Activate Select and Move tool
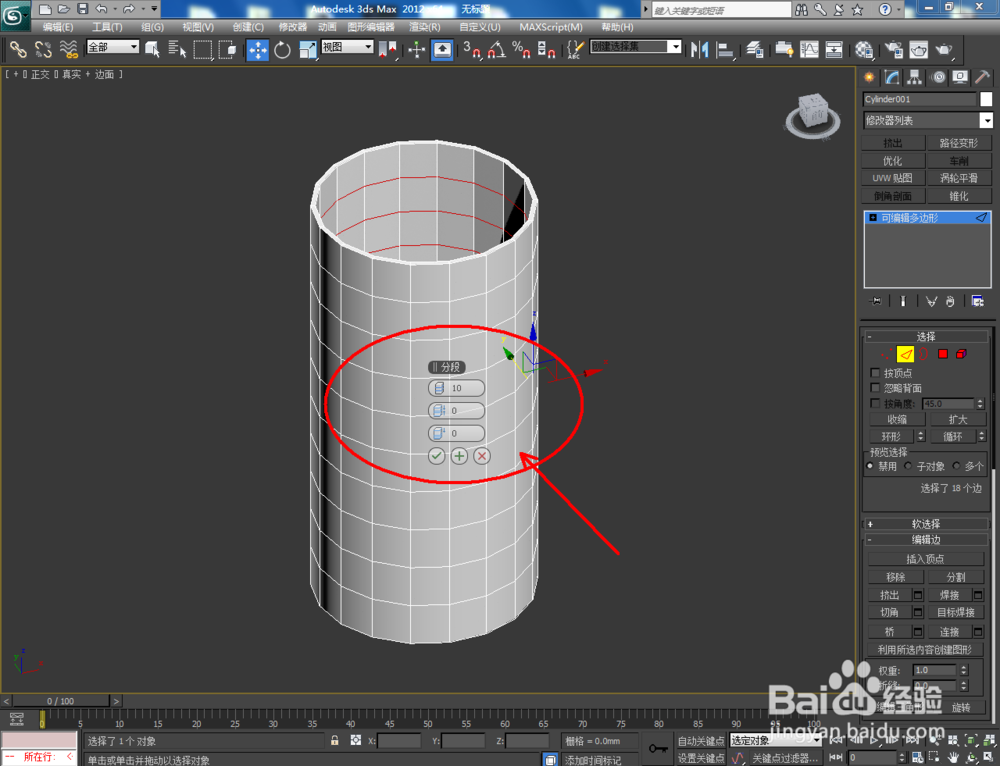 pos(257,49)
